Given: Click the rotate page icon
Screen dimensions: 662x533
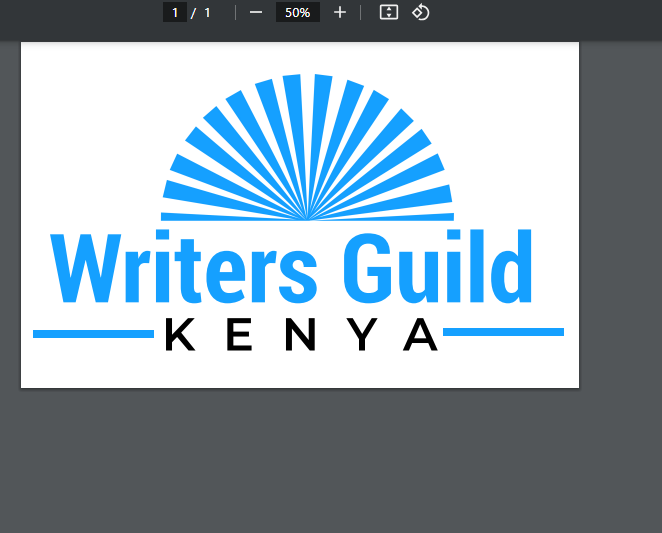Looking at the screenshot, I should [421, 12].
